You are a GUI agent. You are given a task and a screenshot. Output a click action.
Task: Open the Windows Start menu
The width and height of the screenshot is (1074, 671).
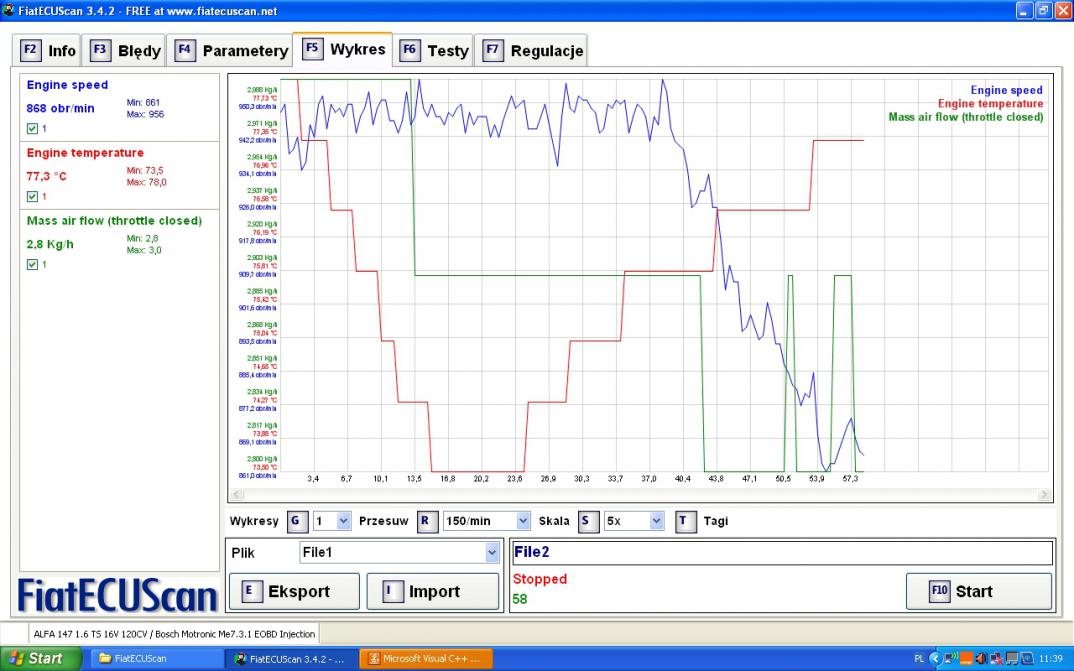[38, 659]
